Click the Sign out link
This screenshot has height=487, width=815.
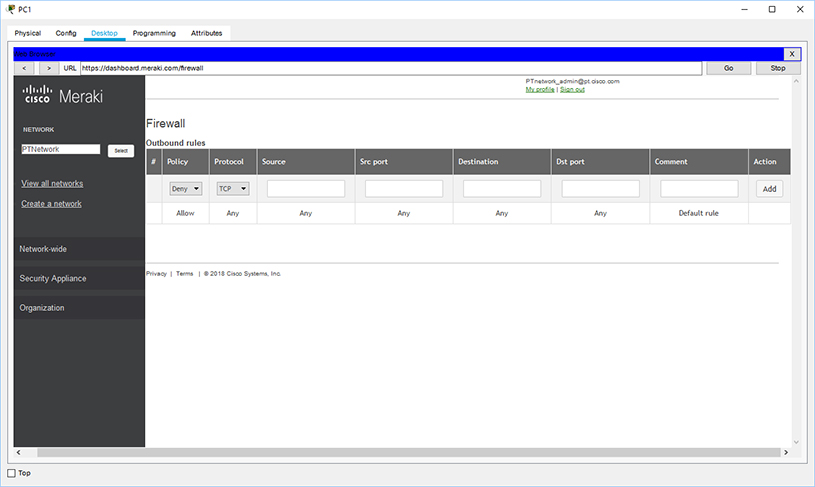pyautogui.click(x=572, y=89)
